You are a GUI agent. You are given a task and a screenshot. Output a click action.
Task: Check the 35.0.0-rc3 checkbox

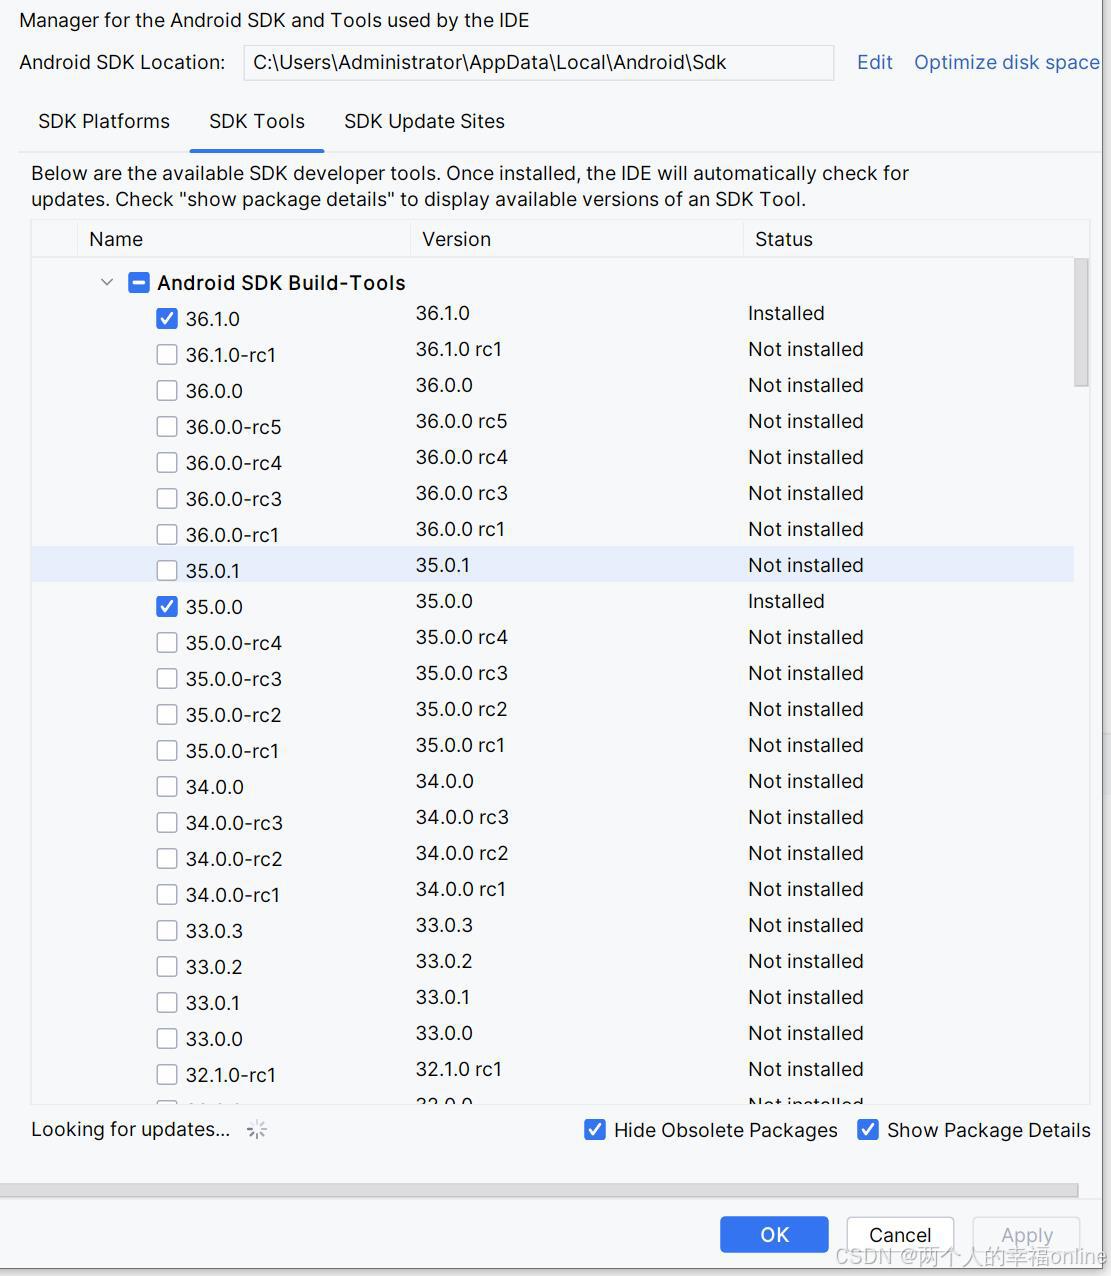pyautogui.click(x=167, y=679)
